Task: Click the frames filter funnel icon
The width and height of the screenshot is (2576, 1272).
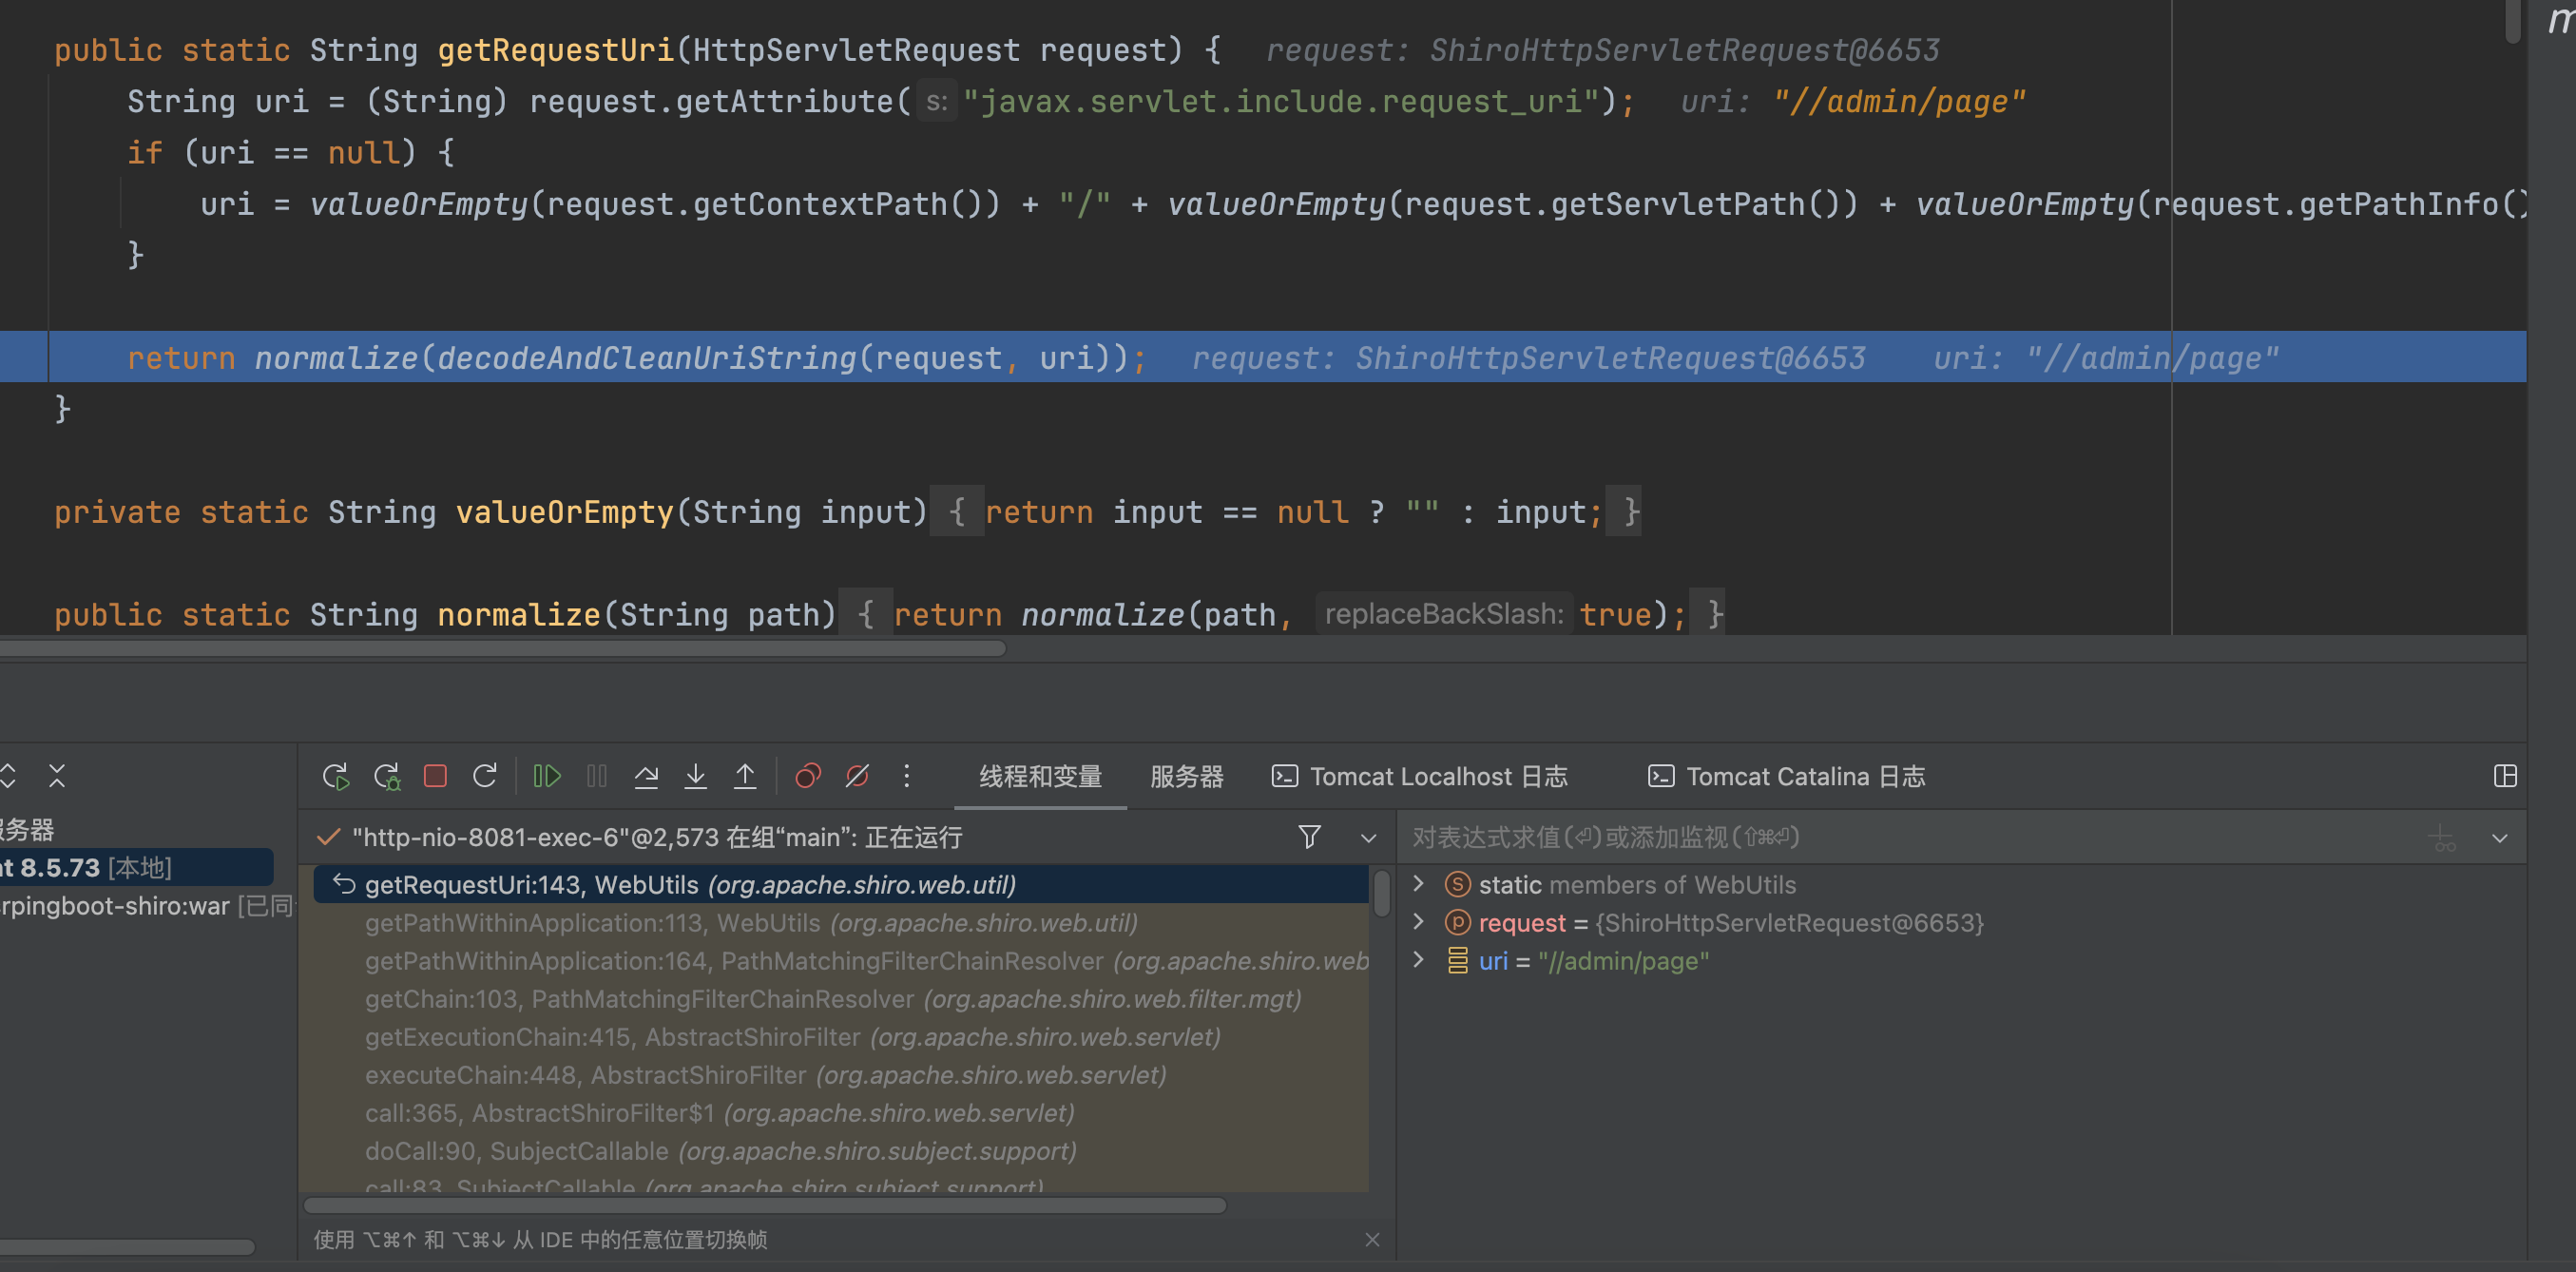Action: pos(1309,837)
